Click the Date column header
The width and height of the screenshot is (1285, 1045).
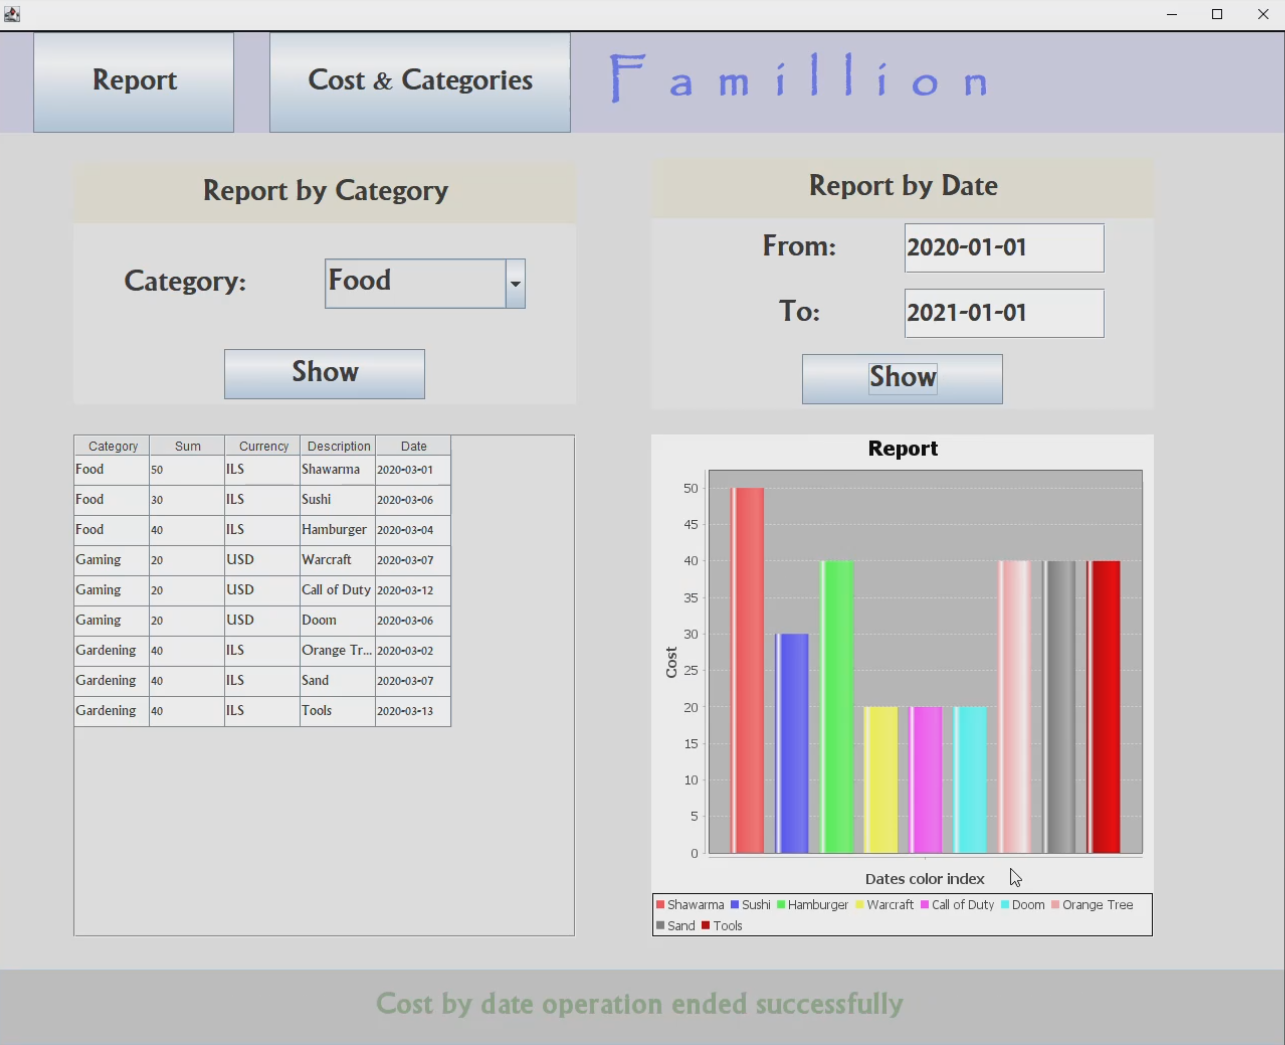[x=413, y=445]
